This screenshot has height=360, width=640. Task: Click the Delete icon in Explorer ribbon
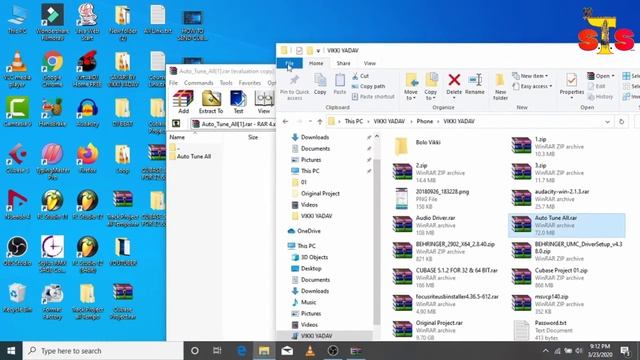[x=454, y=84]
